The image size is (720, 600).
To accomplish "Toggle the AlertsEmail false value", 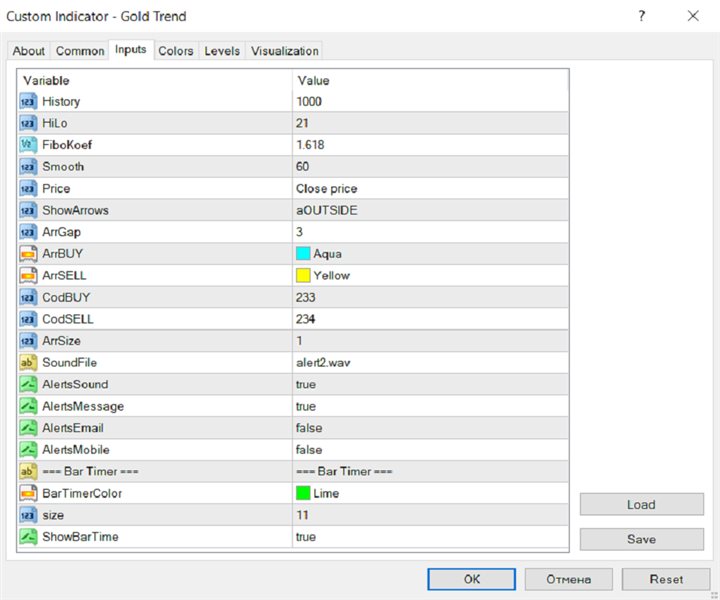I will point(430,428).
